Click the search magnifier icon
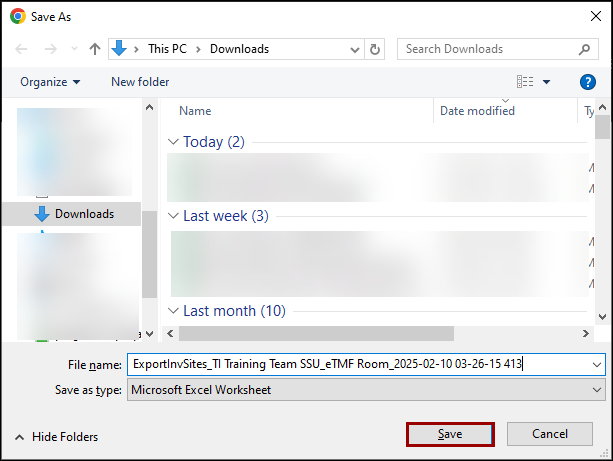 coord(586,49)
